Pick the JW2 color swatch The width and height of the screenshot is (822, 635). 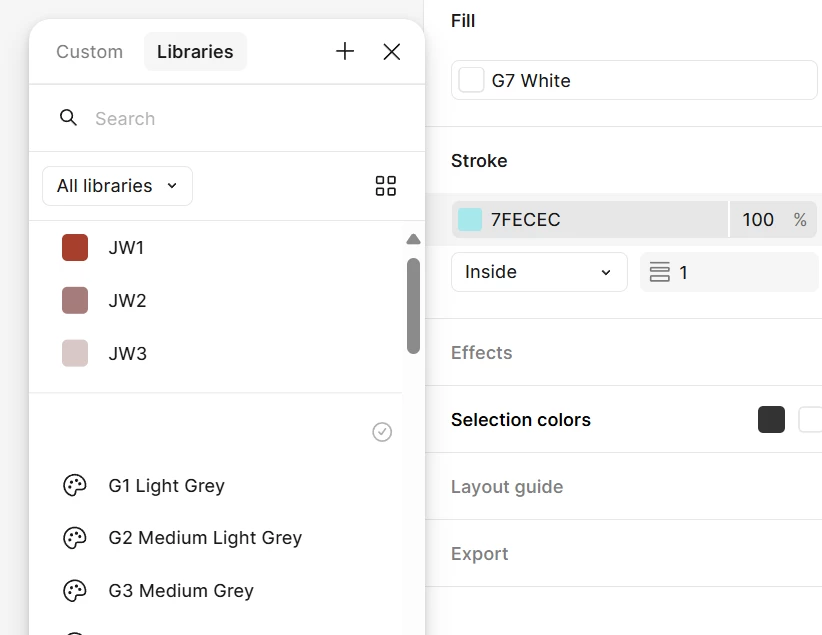point(75,300)
